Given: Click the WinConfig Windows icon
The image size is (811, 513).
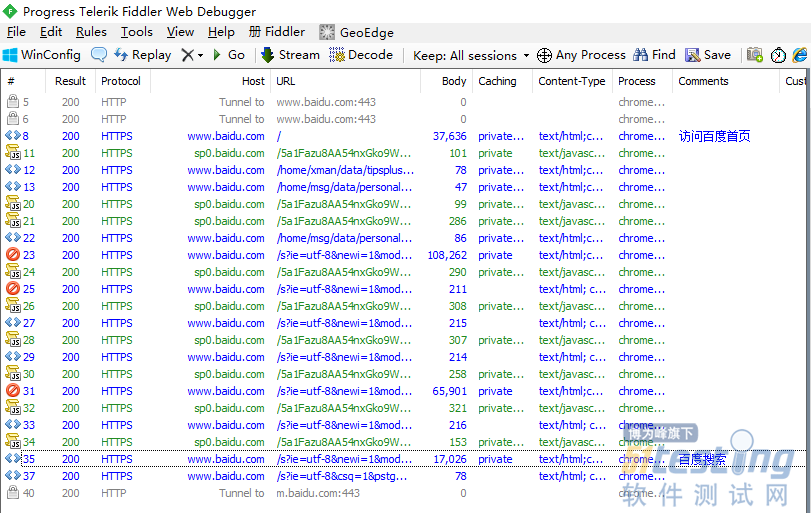Looking at the screenshot, I should (10, 55).
